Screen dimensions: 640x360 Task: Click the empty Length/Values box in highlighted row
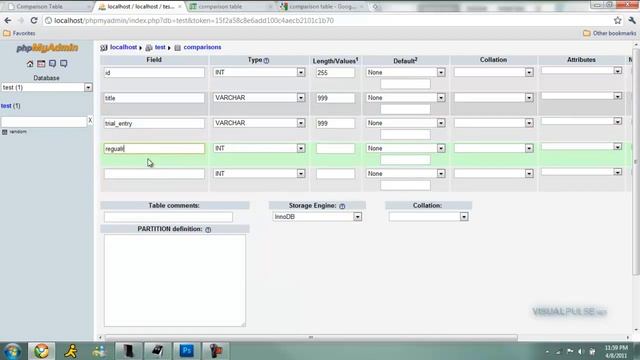[335, 149]
